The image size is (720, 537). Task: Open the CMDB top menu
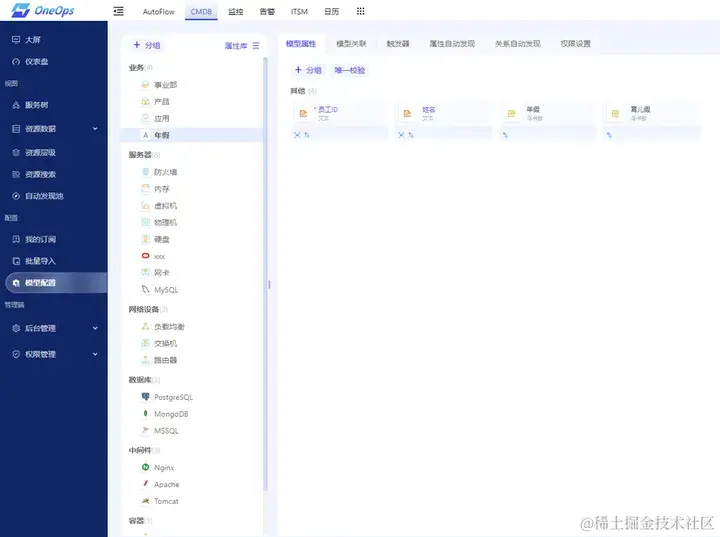(x=201, y=11)
